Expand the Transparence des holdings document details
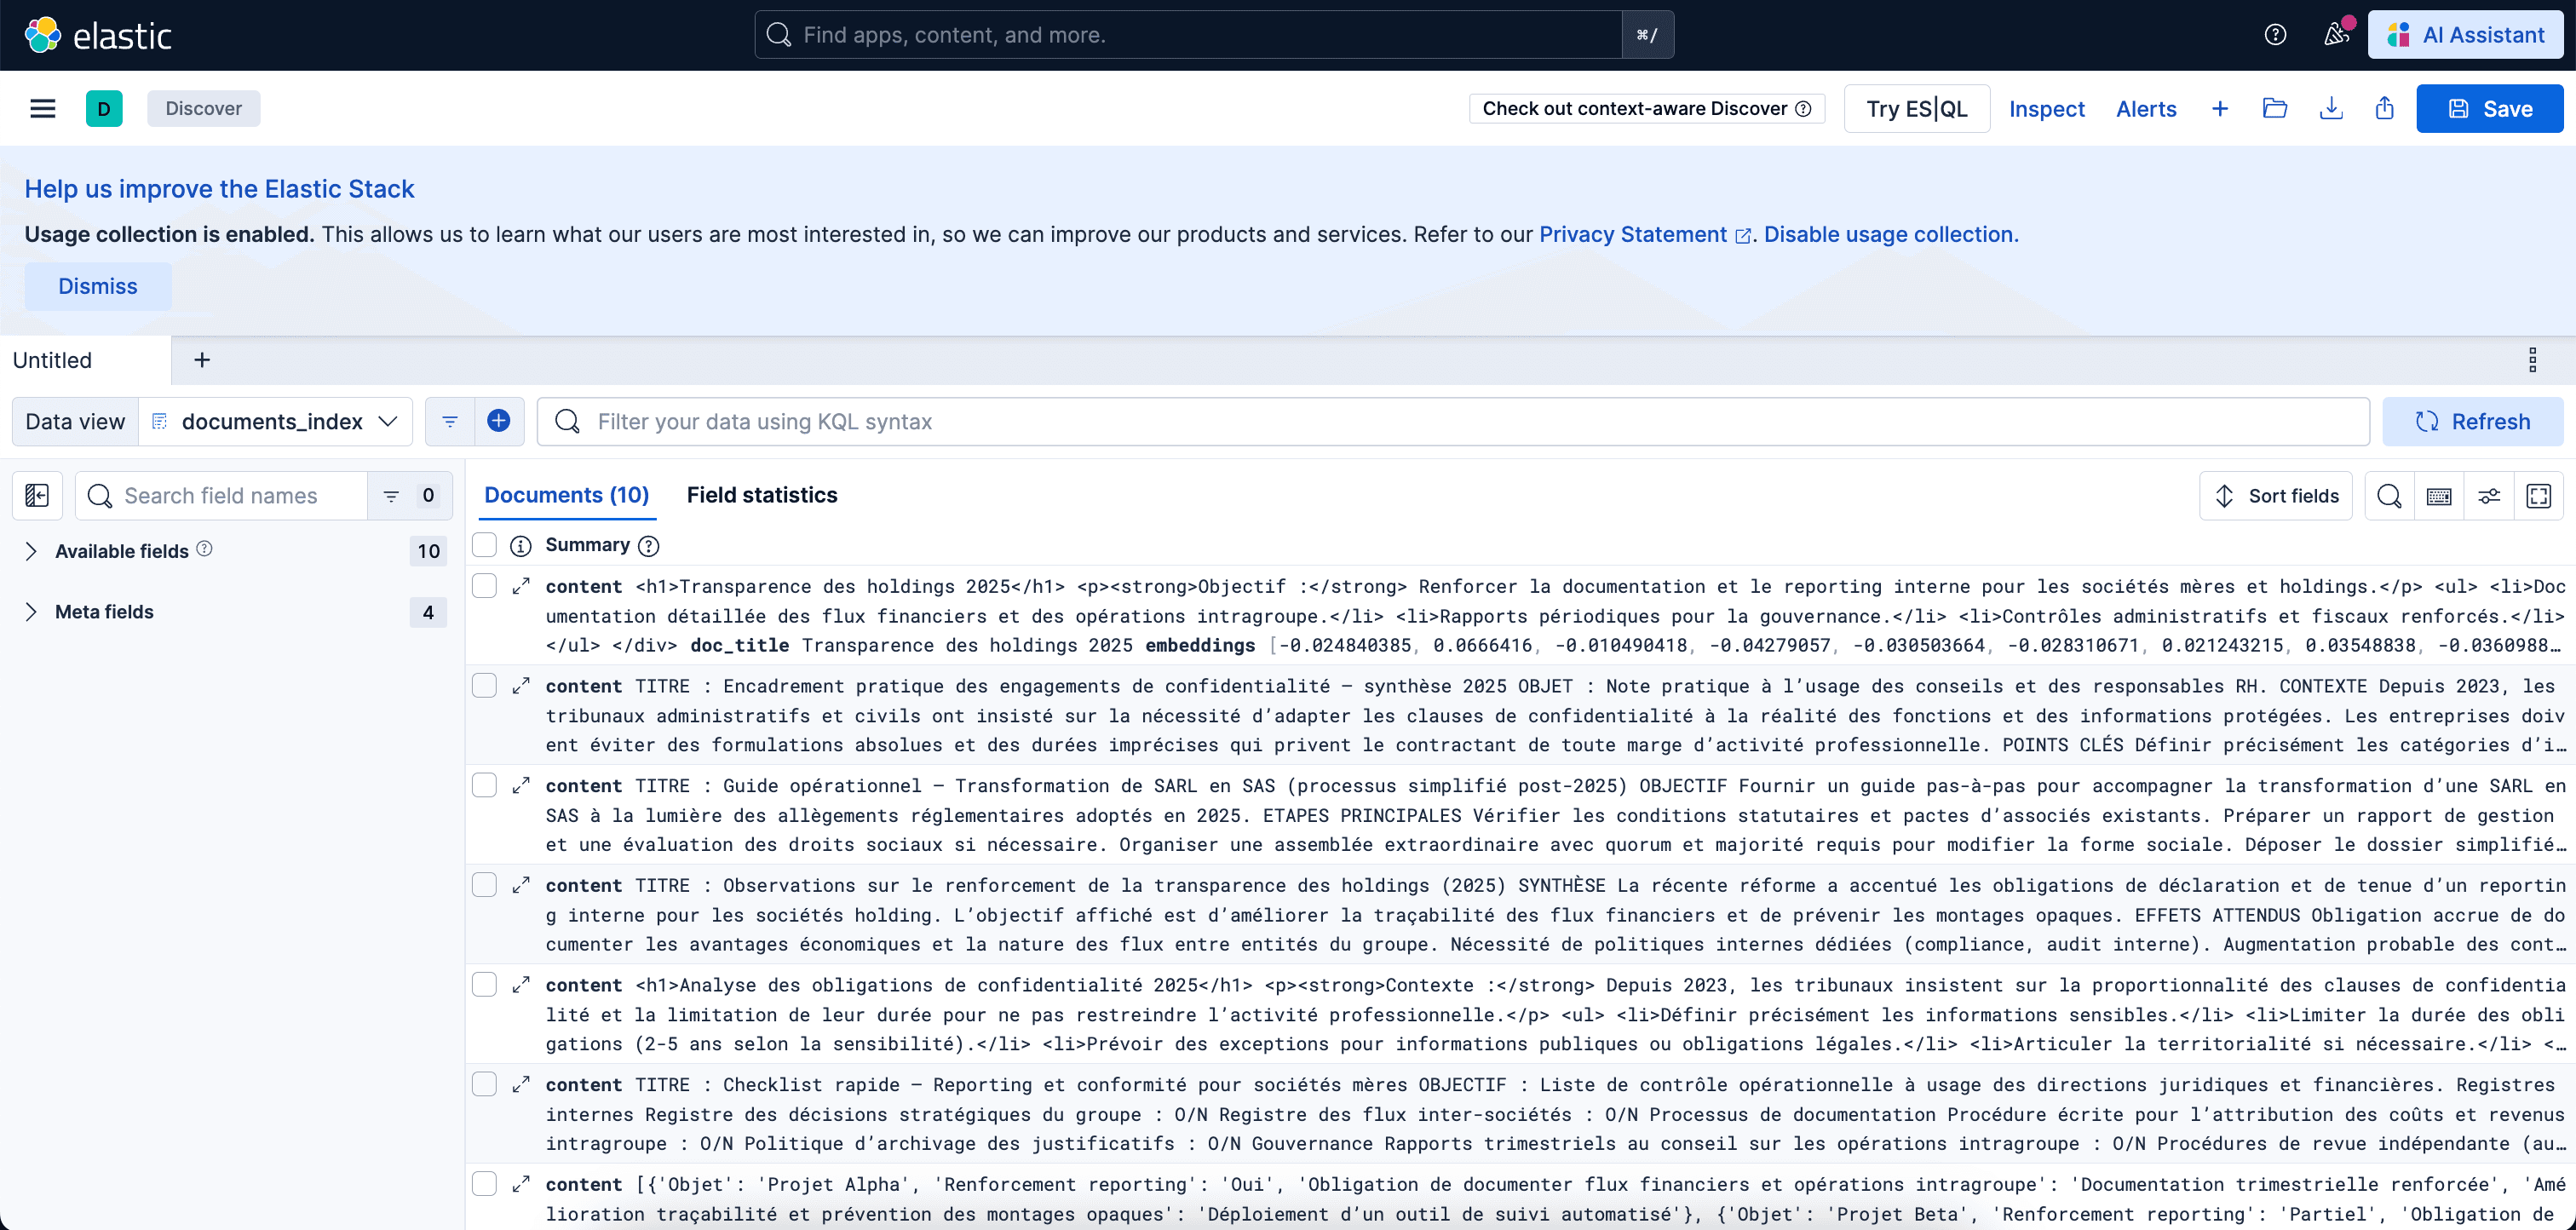2576x1230 pixels. [521, 586]
